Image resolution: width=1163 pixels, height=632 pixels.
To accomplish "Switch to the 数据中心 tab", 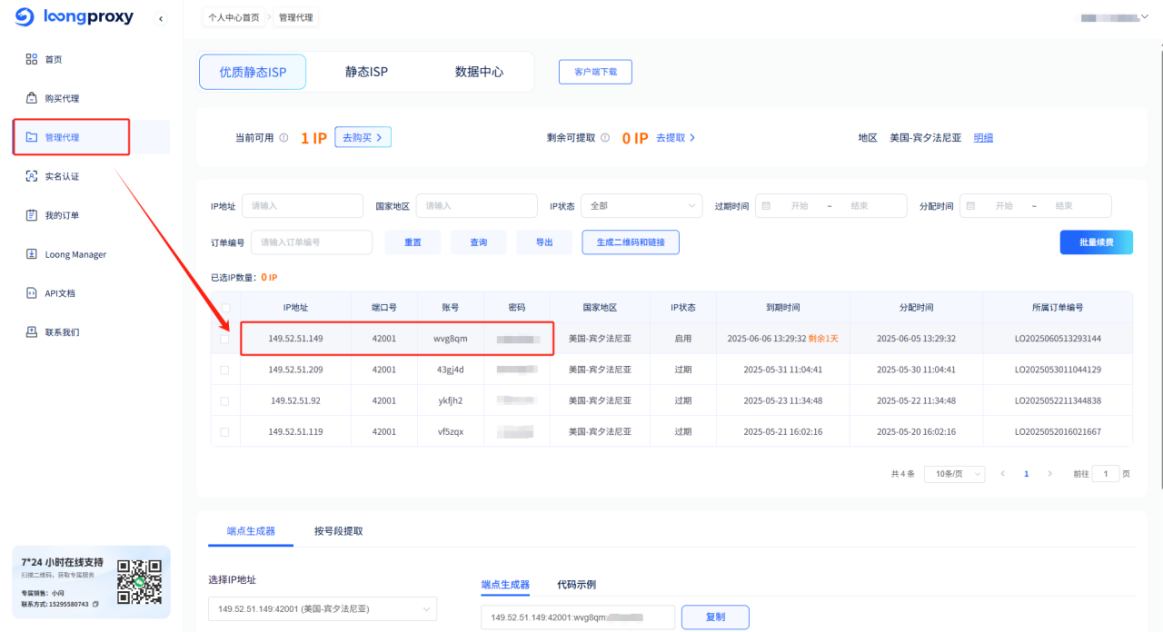I will pyautogui.click(x=478, y=72).
